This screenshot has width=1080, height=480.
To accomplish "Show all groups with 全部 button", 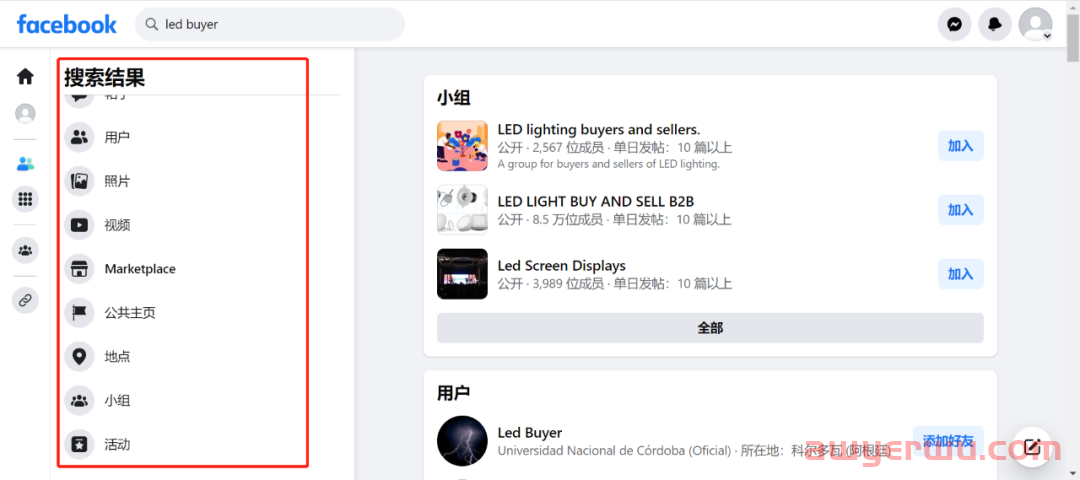I will tap(710, 328).
